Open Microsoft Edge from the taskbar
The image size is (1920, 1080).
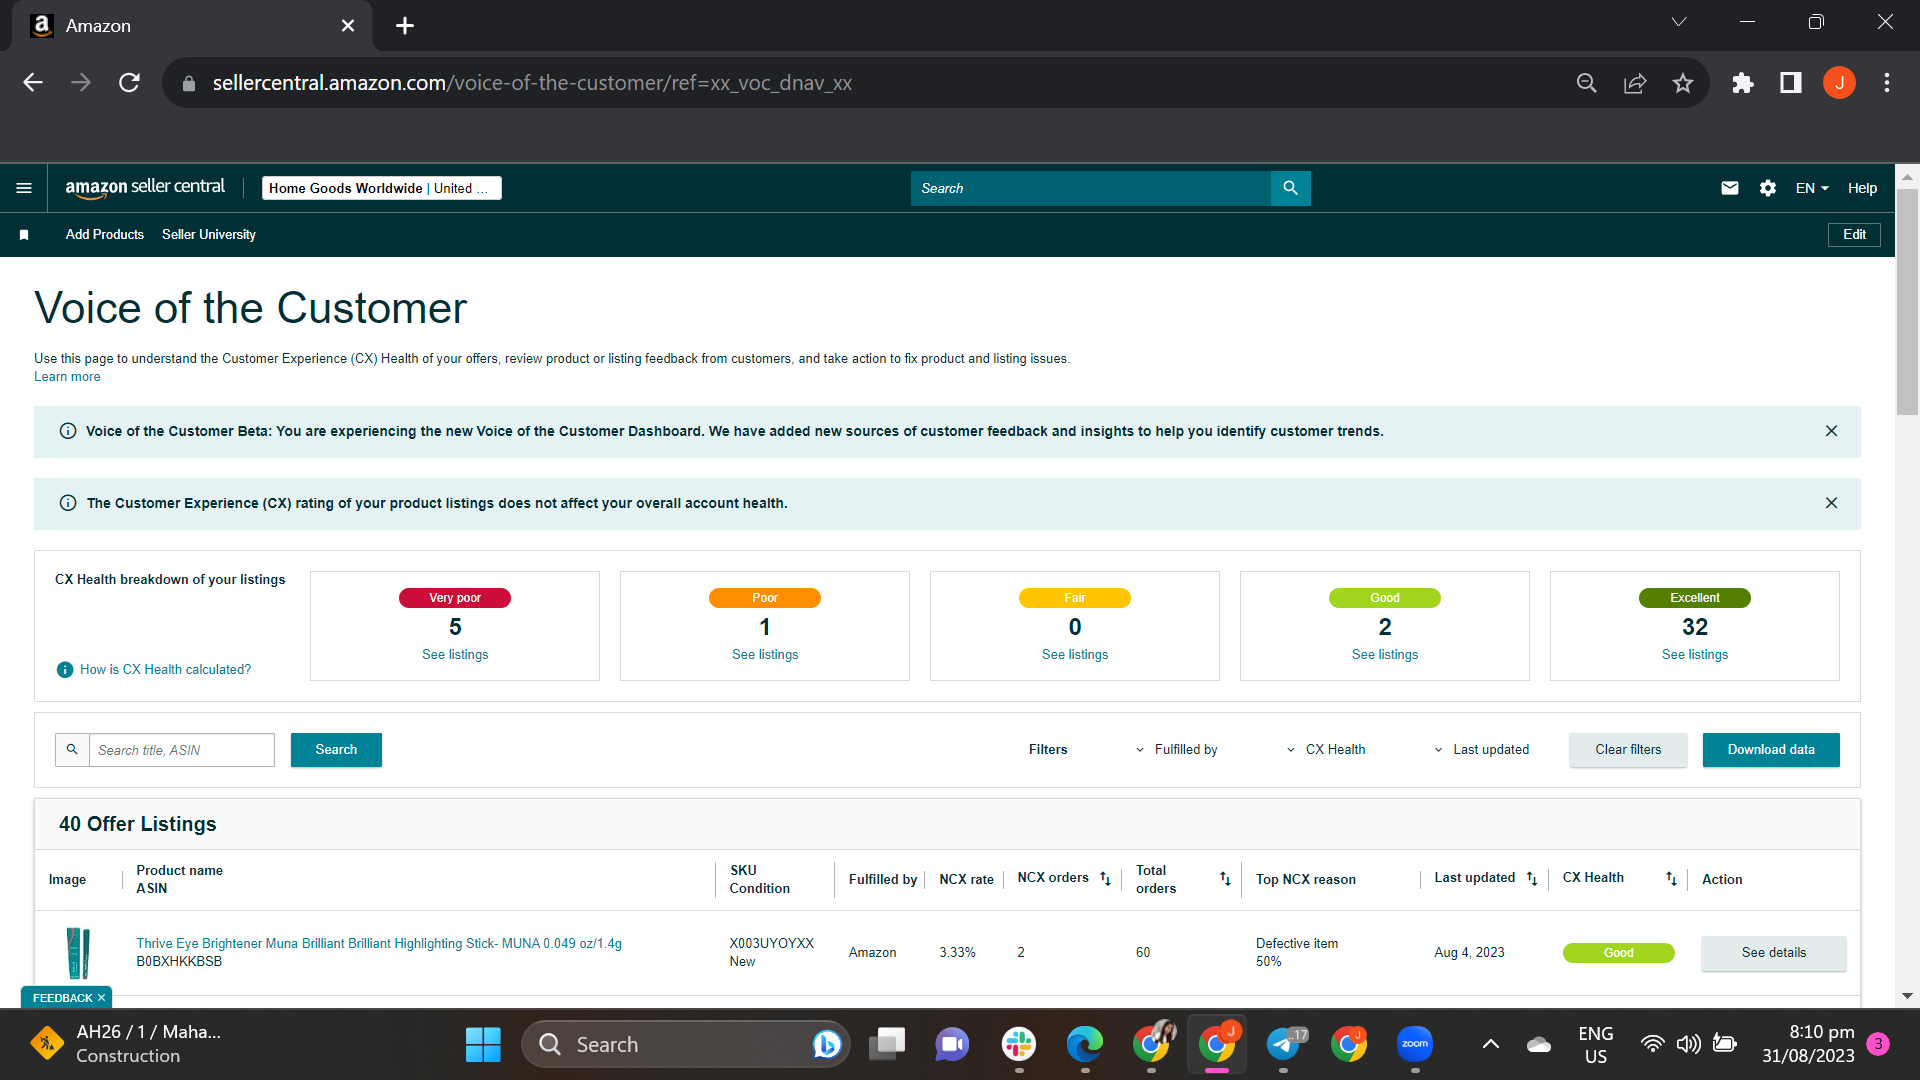[x=1085, y=1044]
